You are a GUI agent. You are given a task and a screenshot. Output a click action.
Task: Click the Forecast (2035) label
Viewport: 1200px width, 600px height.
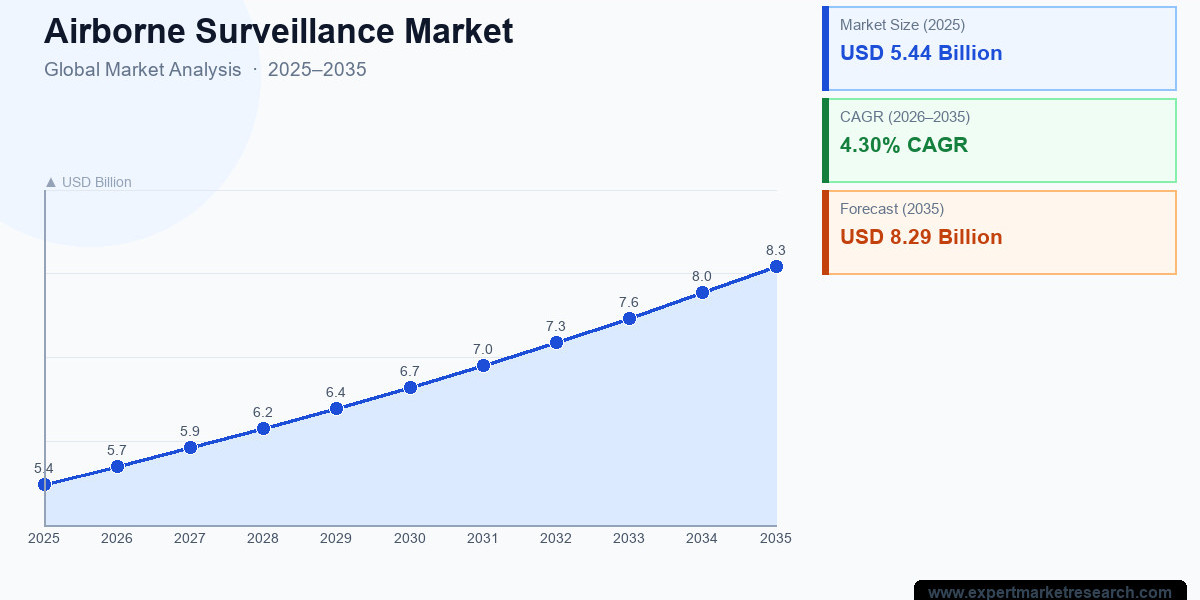coord(892,209)
